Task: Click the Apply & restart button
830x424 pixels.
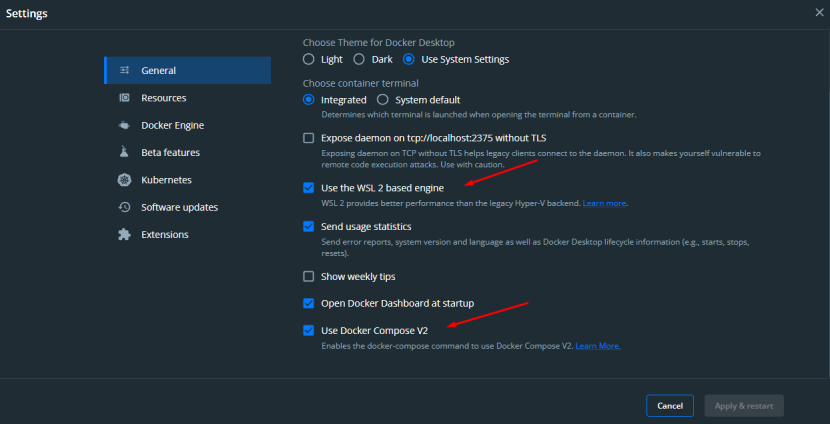Action: (744, 406)
